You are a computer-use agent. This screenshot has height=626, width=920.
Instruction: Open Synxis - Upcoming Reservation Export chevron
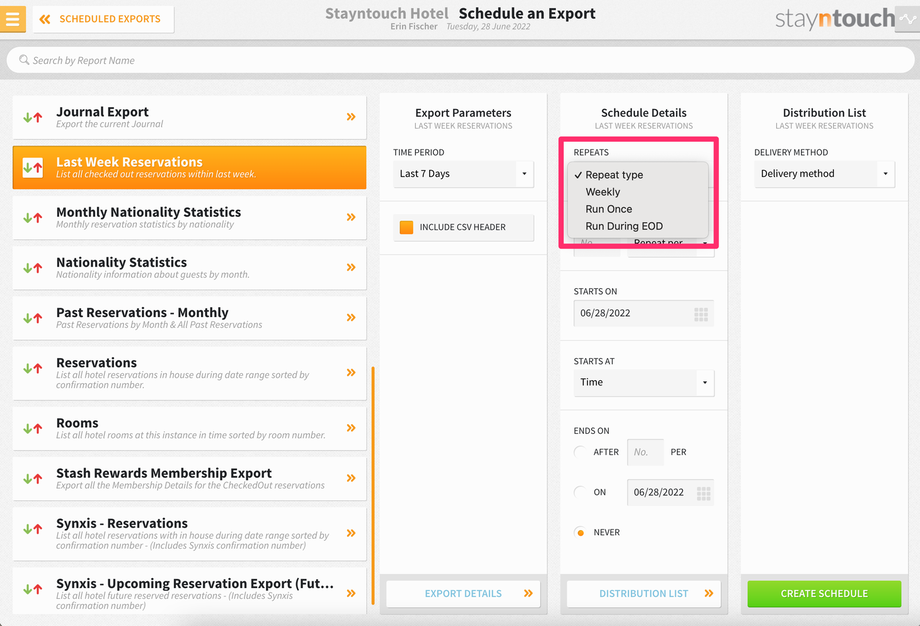coord(351,593)
